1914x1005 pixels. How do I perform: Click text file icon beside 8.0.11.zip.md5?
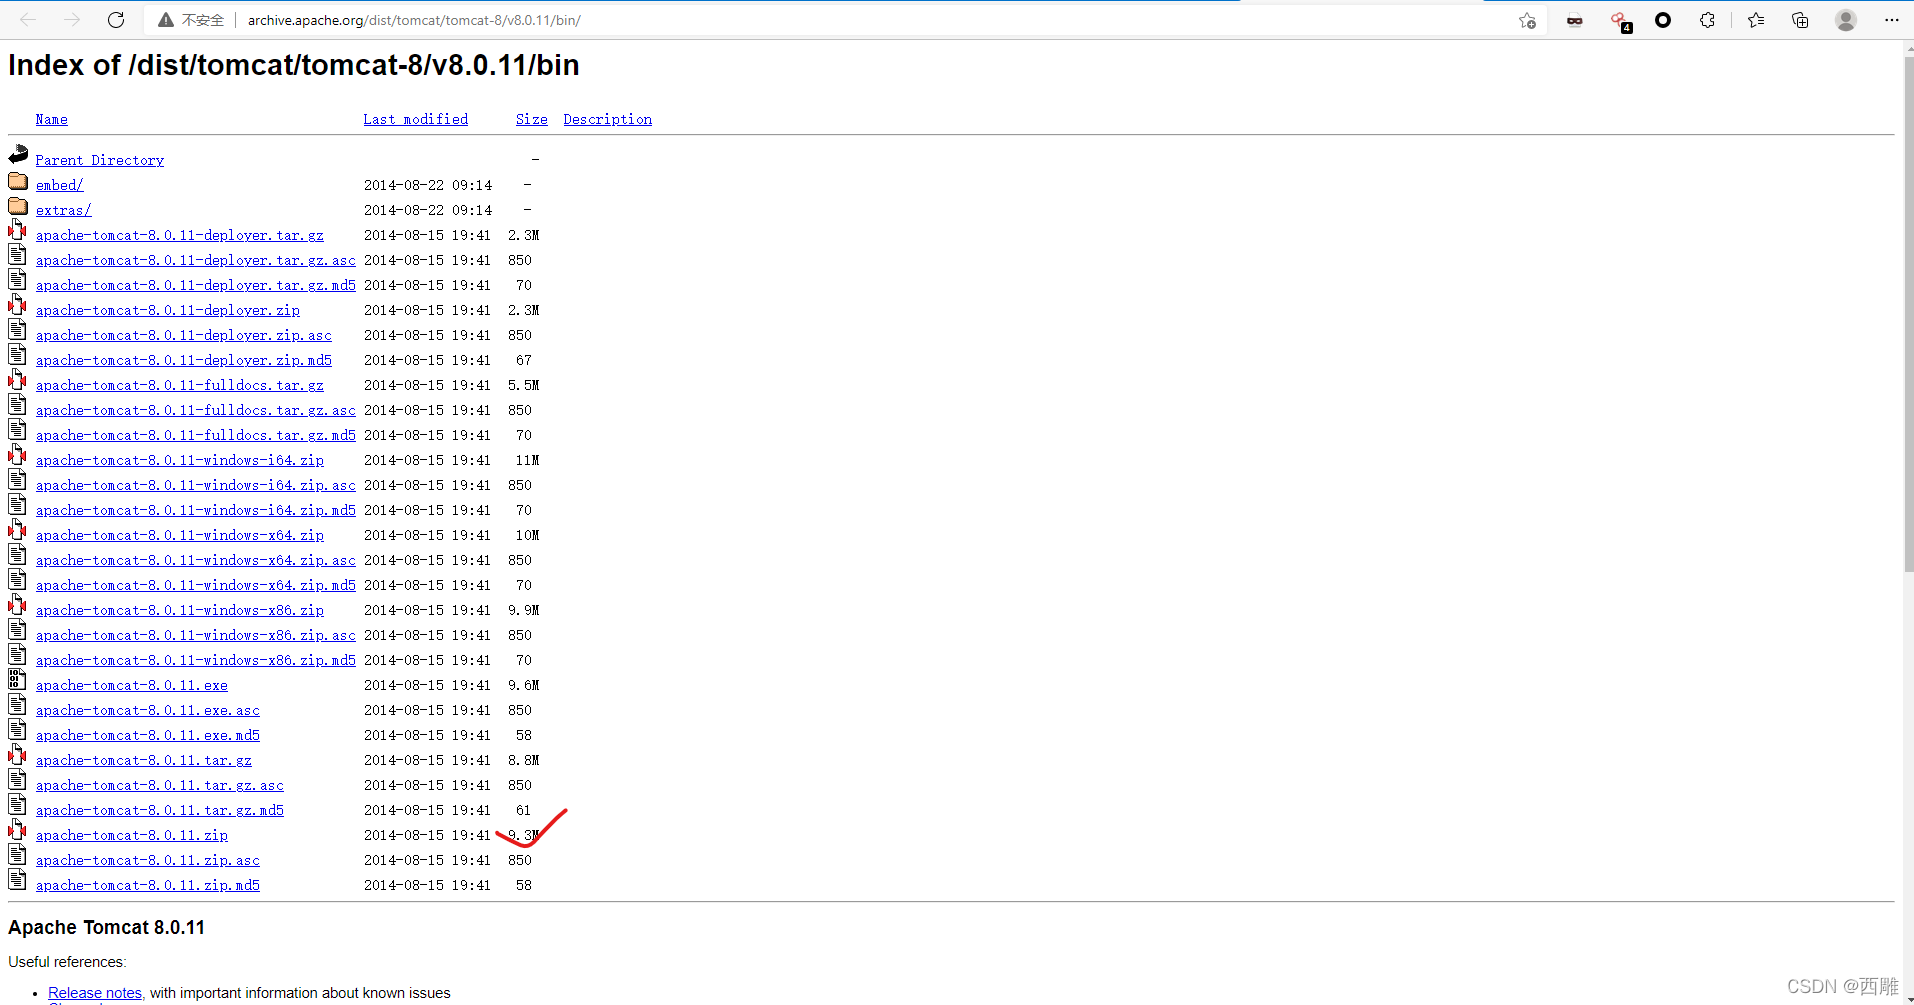[18, 880]
